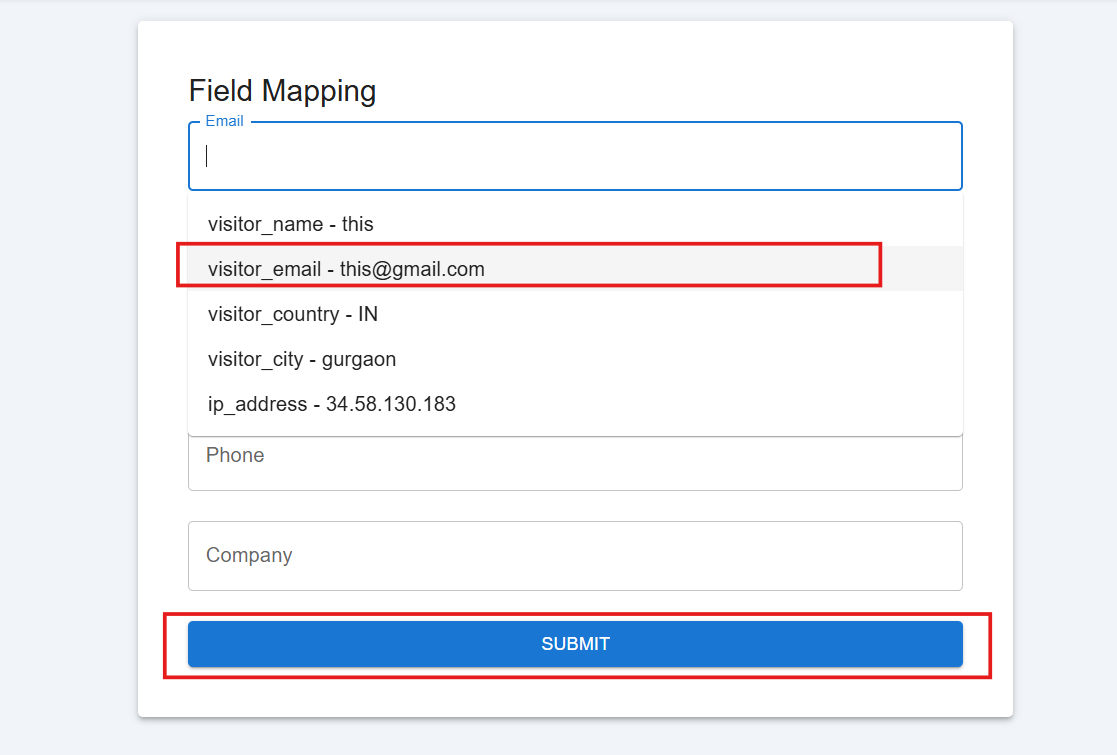This screenshot has height=755, width=1117.
Task: Select visitor_city - gurgaon option
Action: coord(575,359)
